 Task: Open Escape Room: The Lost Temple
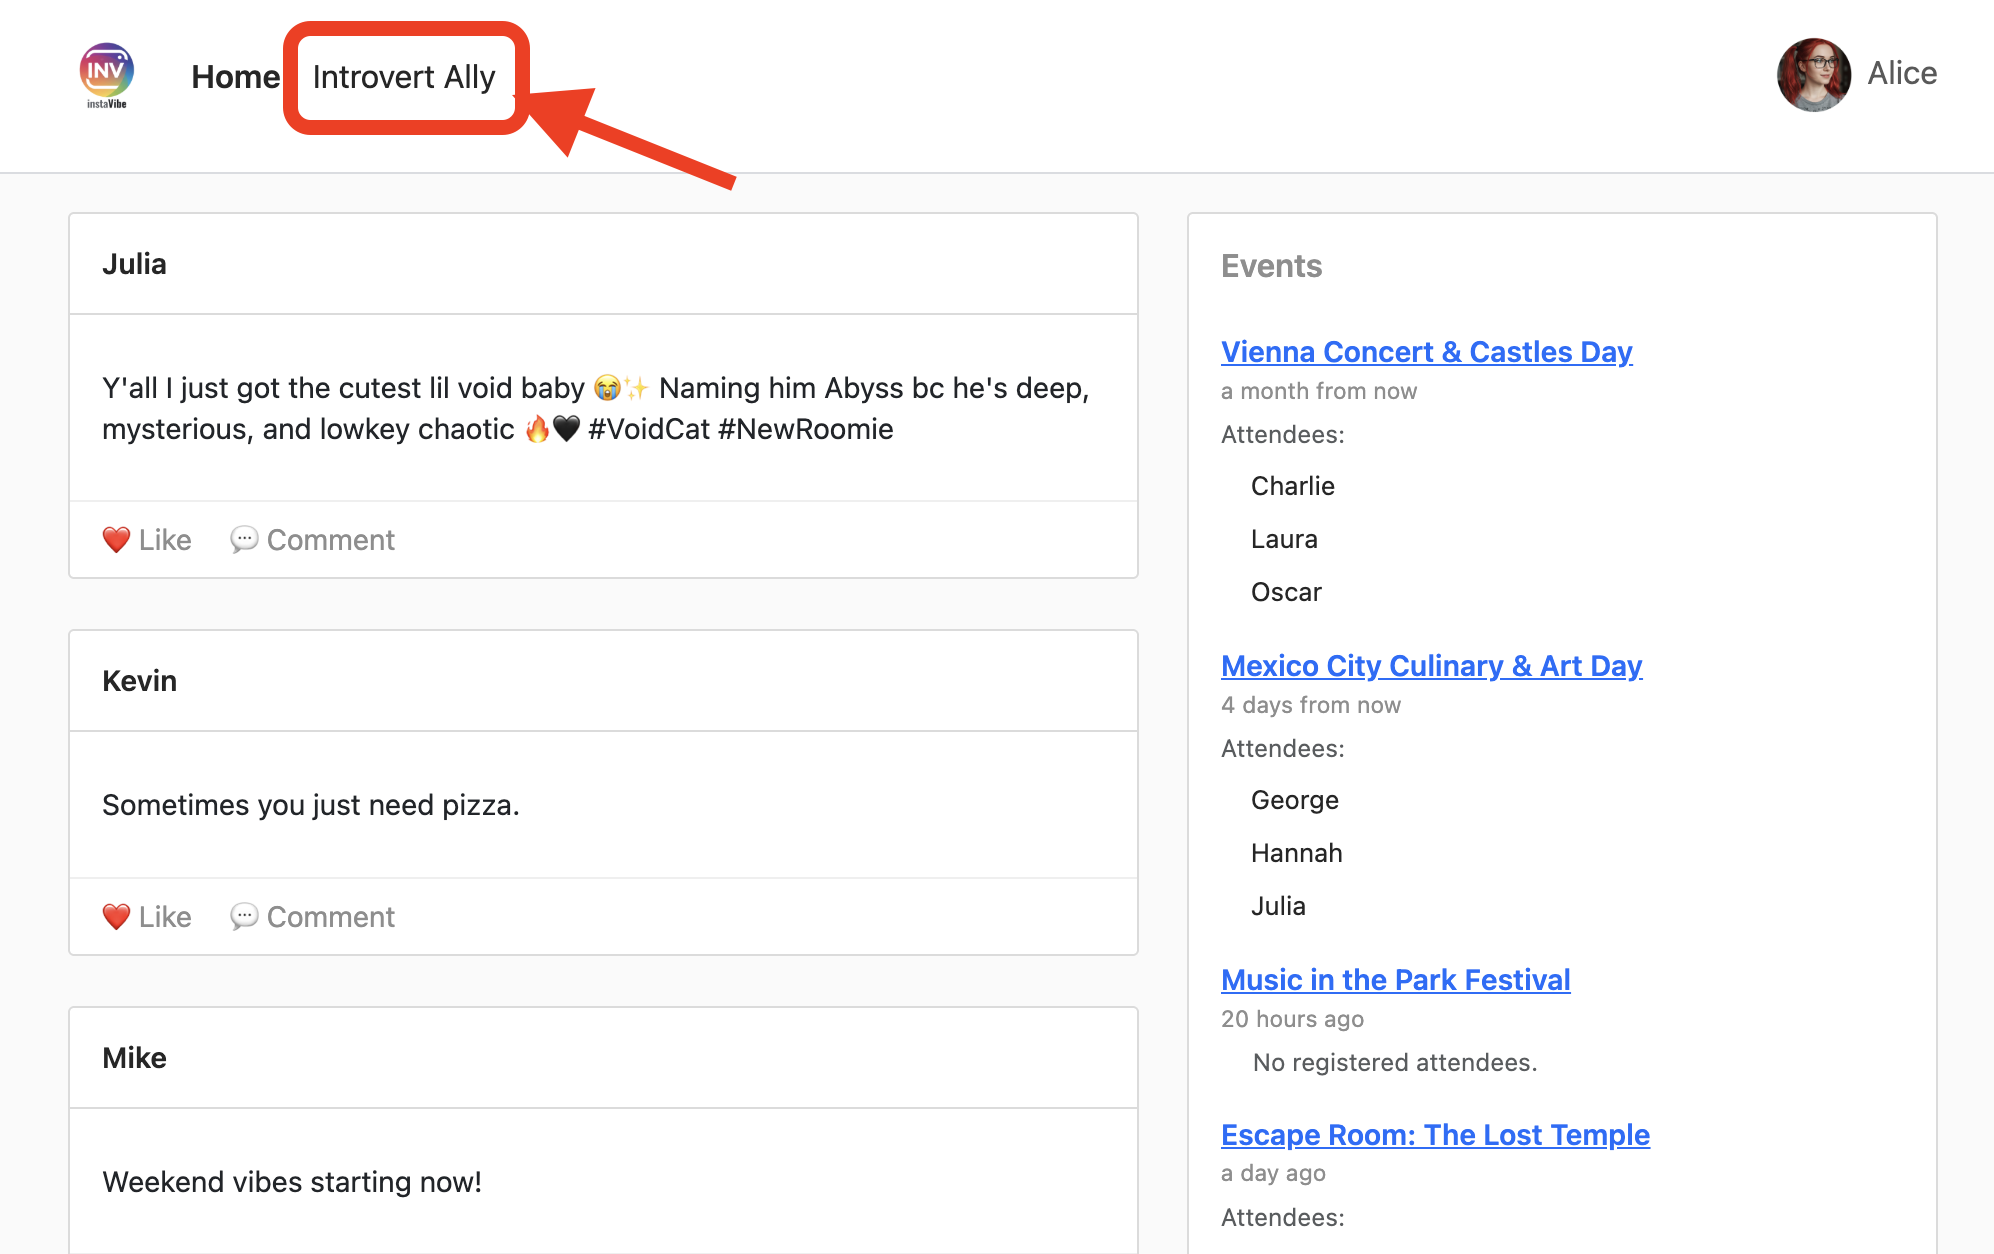[1435, 1135]
